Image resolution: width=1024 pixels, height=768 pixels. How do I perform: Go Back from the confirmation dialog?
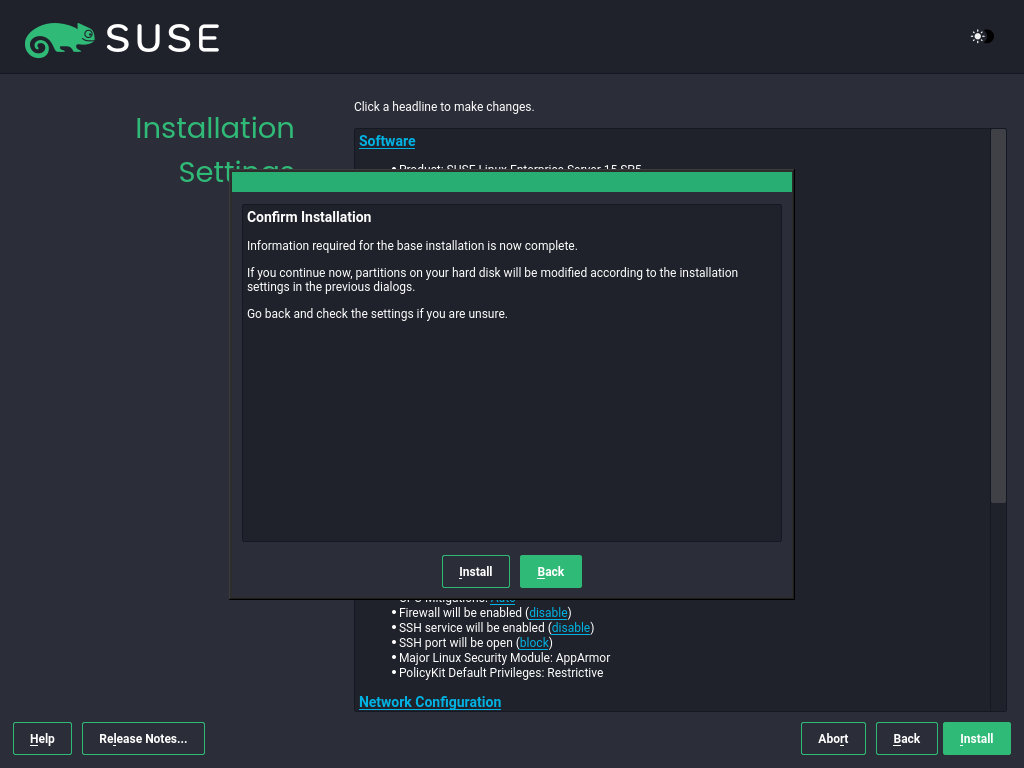pos(550,571)
